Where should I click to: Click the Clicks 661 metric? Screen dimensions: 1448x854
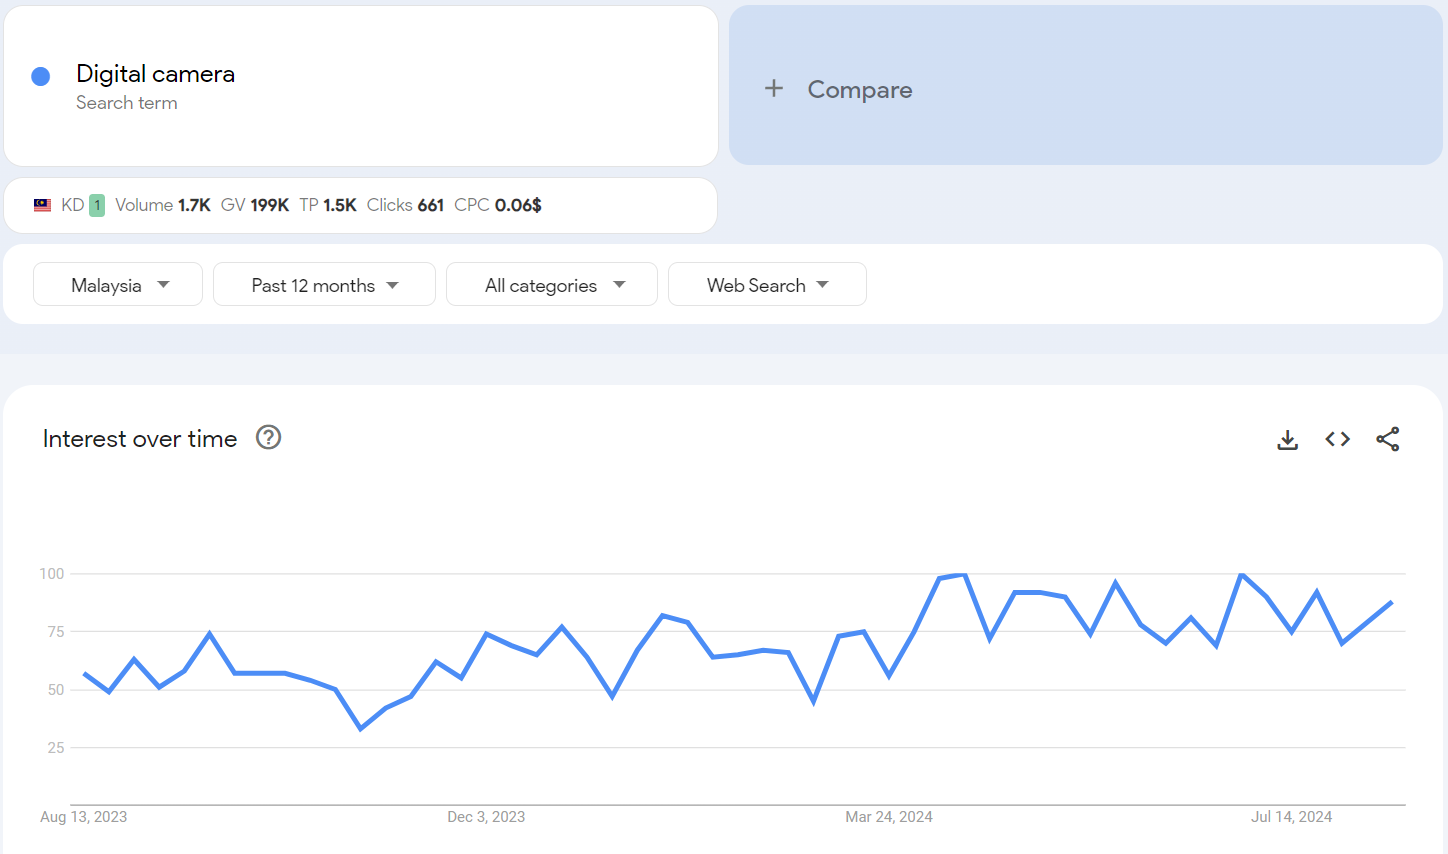pos(405,205)
